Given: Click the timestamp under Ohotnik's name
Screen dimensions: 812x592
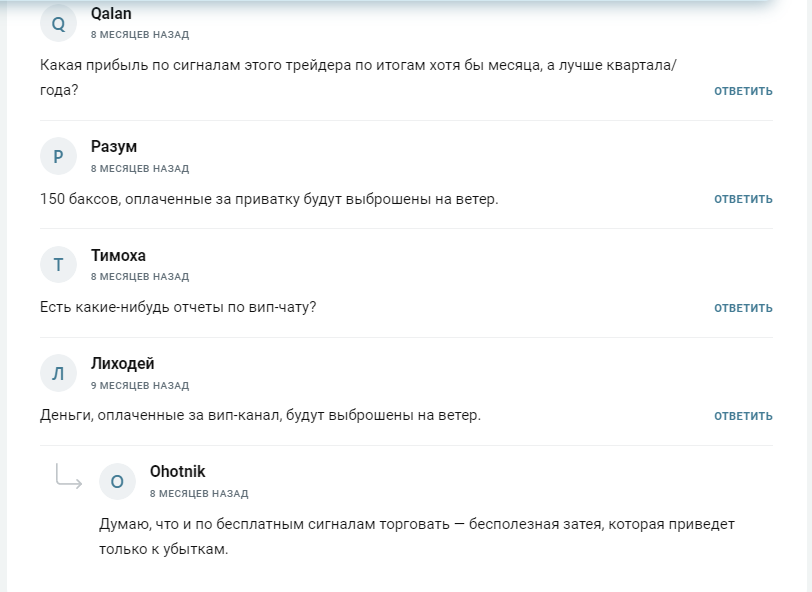Looking at the screenshot, I should (x=199, y=494).
